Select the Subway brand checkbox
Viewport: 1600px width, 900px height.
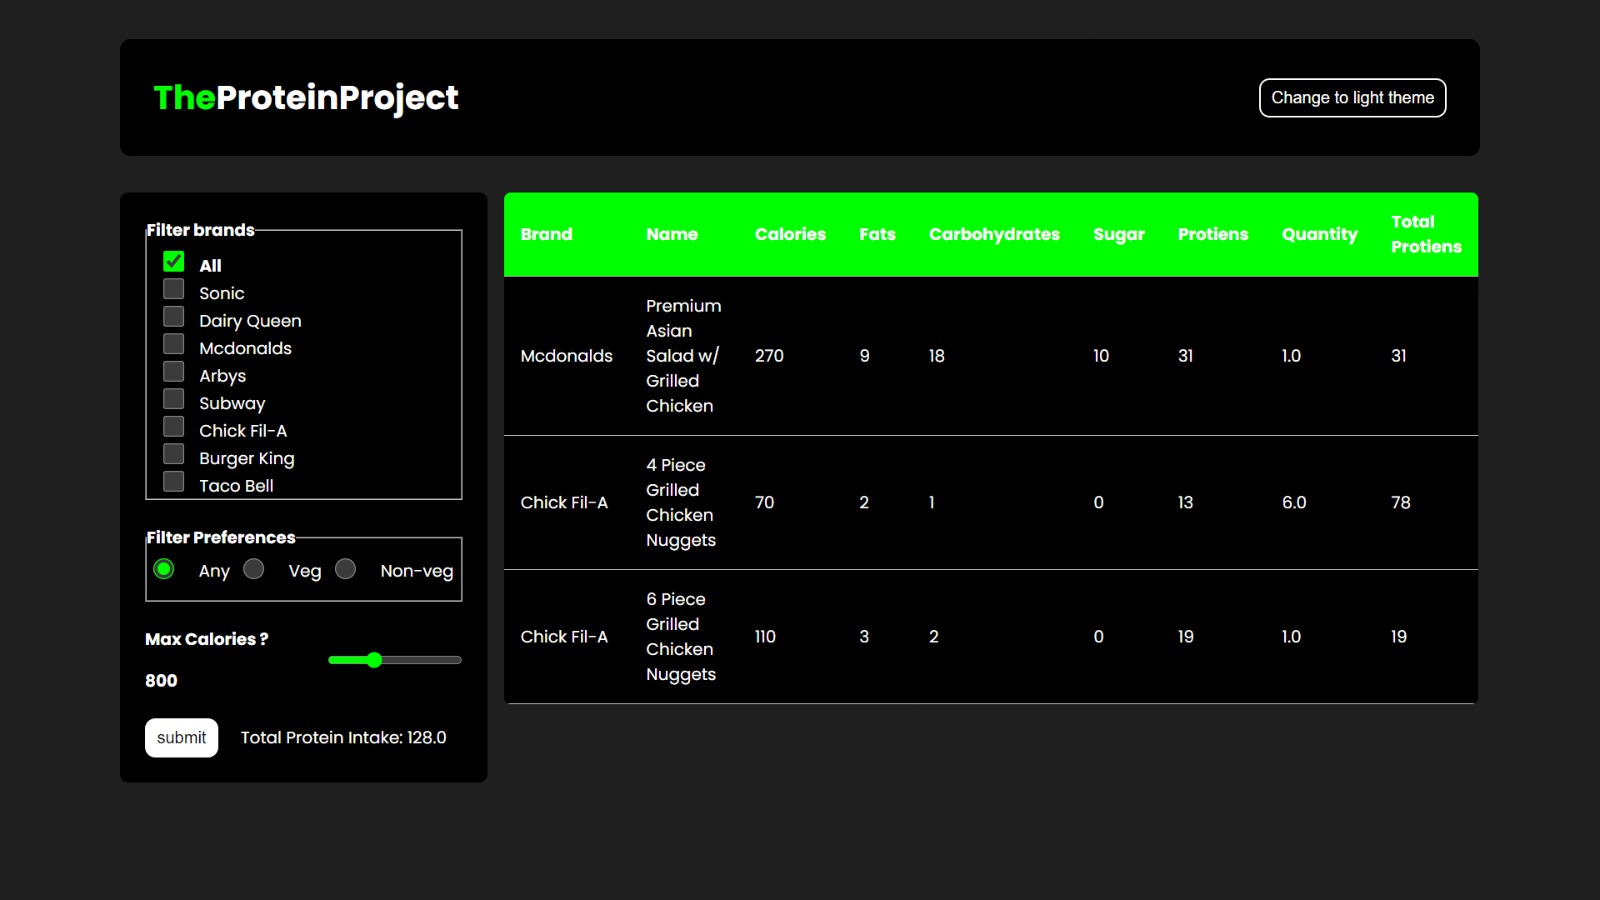tap(174, 399)
